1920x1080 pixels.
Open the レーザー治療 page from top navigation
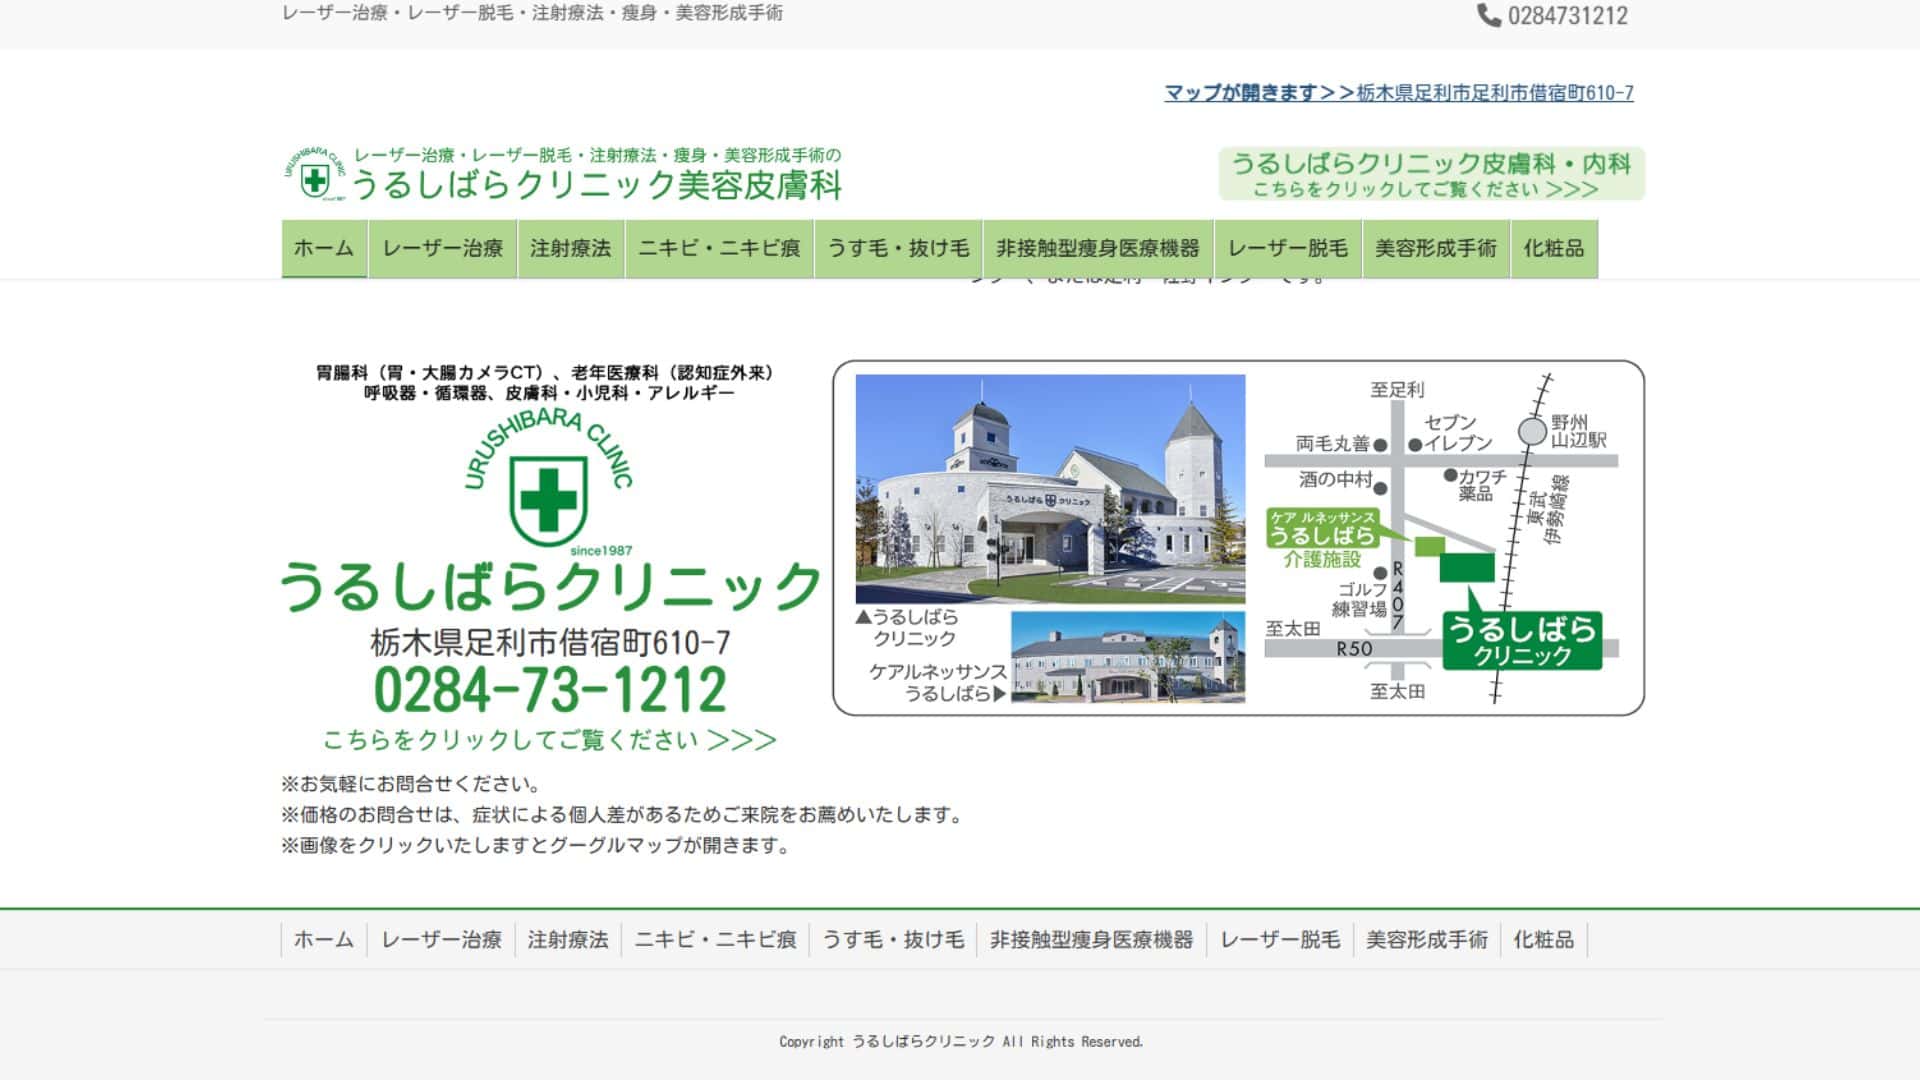click(x=443, y=249)
